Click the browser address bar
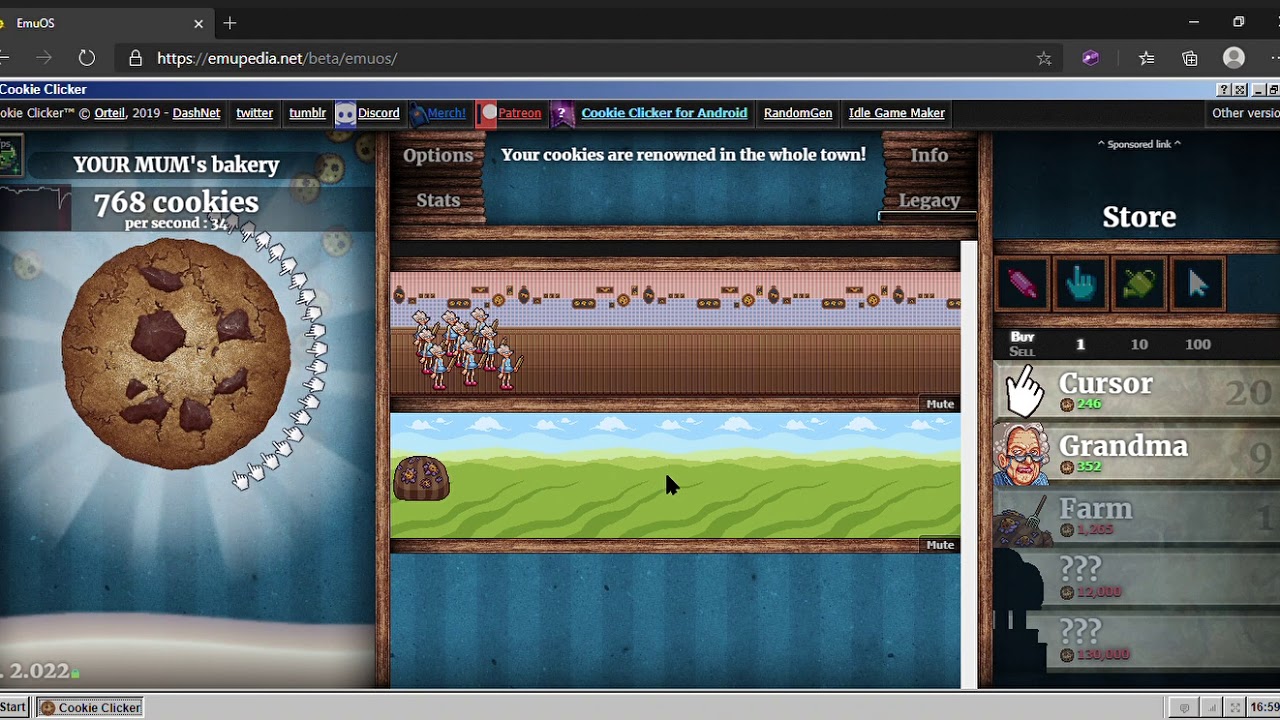The width and height of the screenshot is (1280, 720). coord(590,58)
